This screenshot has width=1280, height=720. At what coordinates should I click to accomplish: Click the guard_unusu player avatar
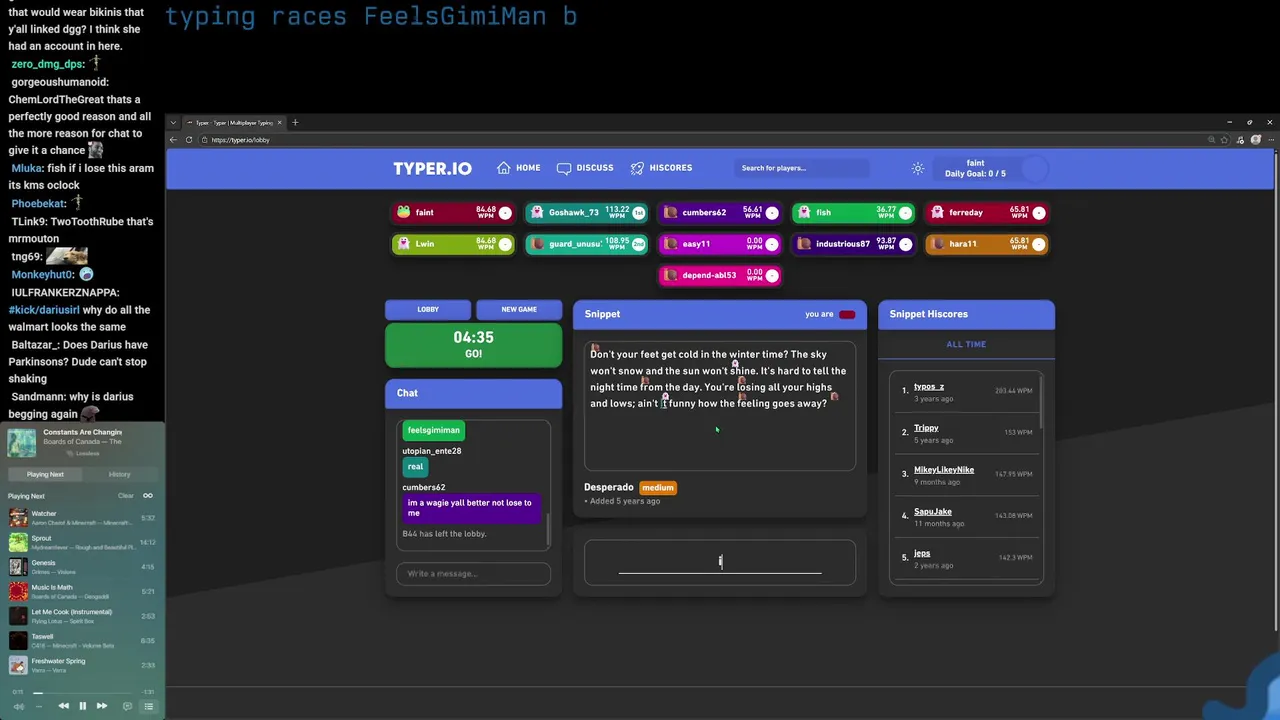point(538,243)
